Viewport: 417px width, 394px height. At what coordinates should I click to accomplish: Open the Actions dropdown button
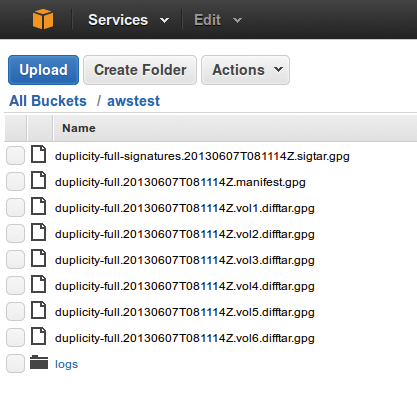[245, 70]
